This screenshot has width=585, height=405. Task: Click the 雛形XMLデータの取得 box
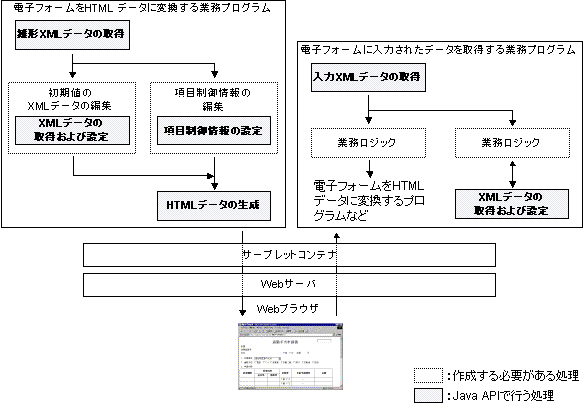coord(72,35)
